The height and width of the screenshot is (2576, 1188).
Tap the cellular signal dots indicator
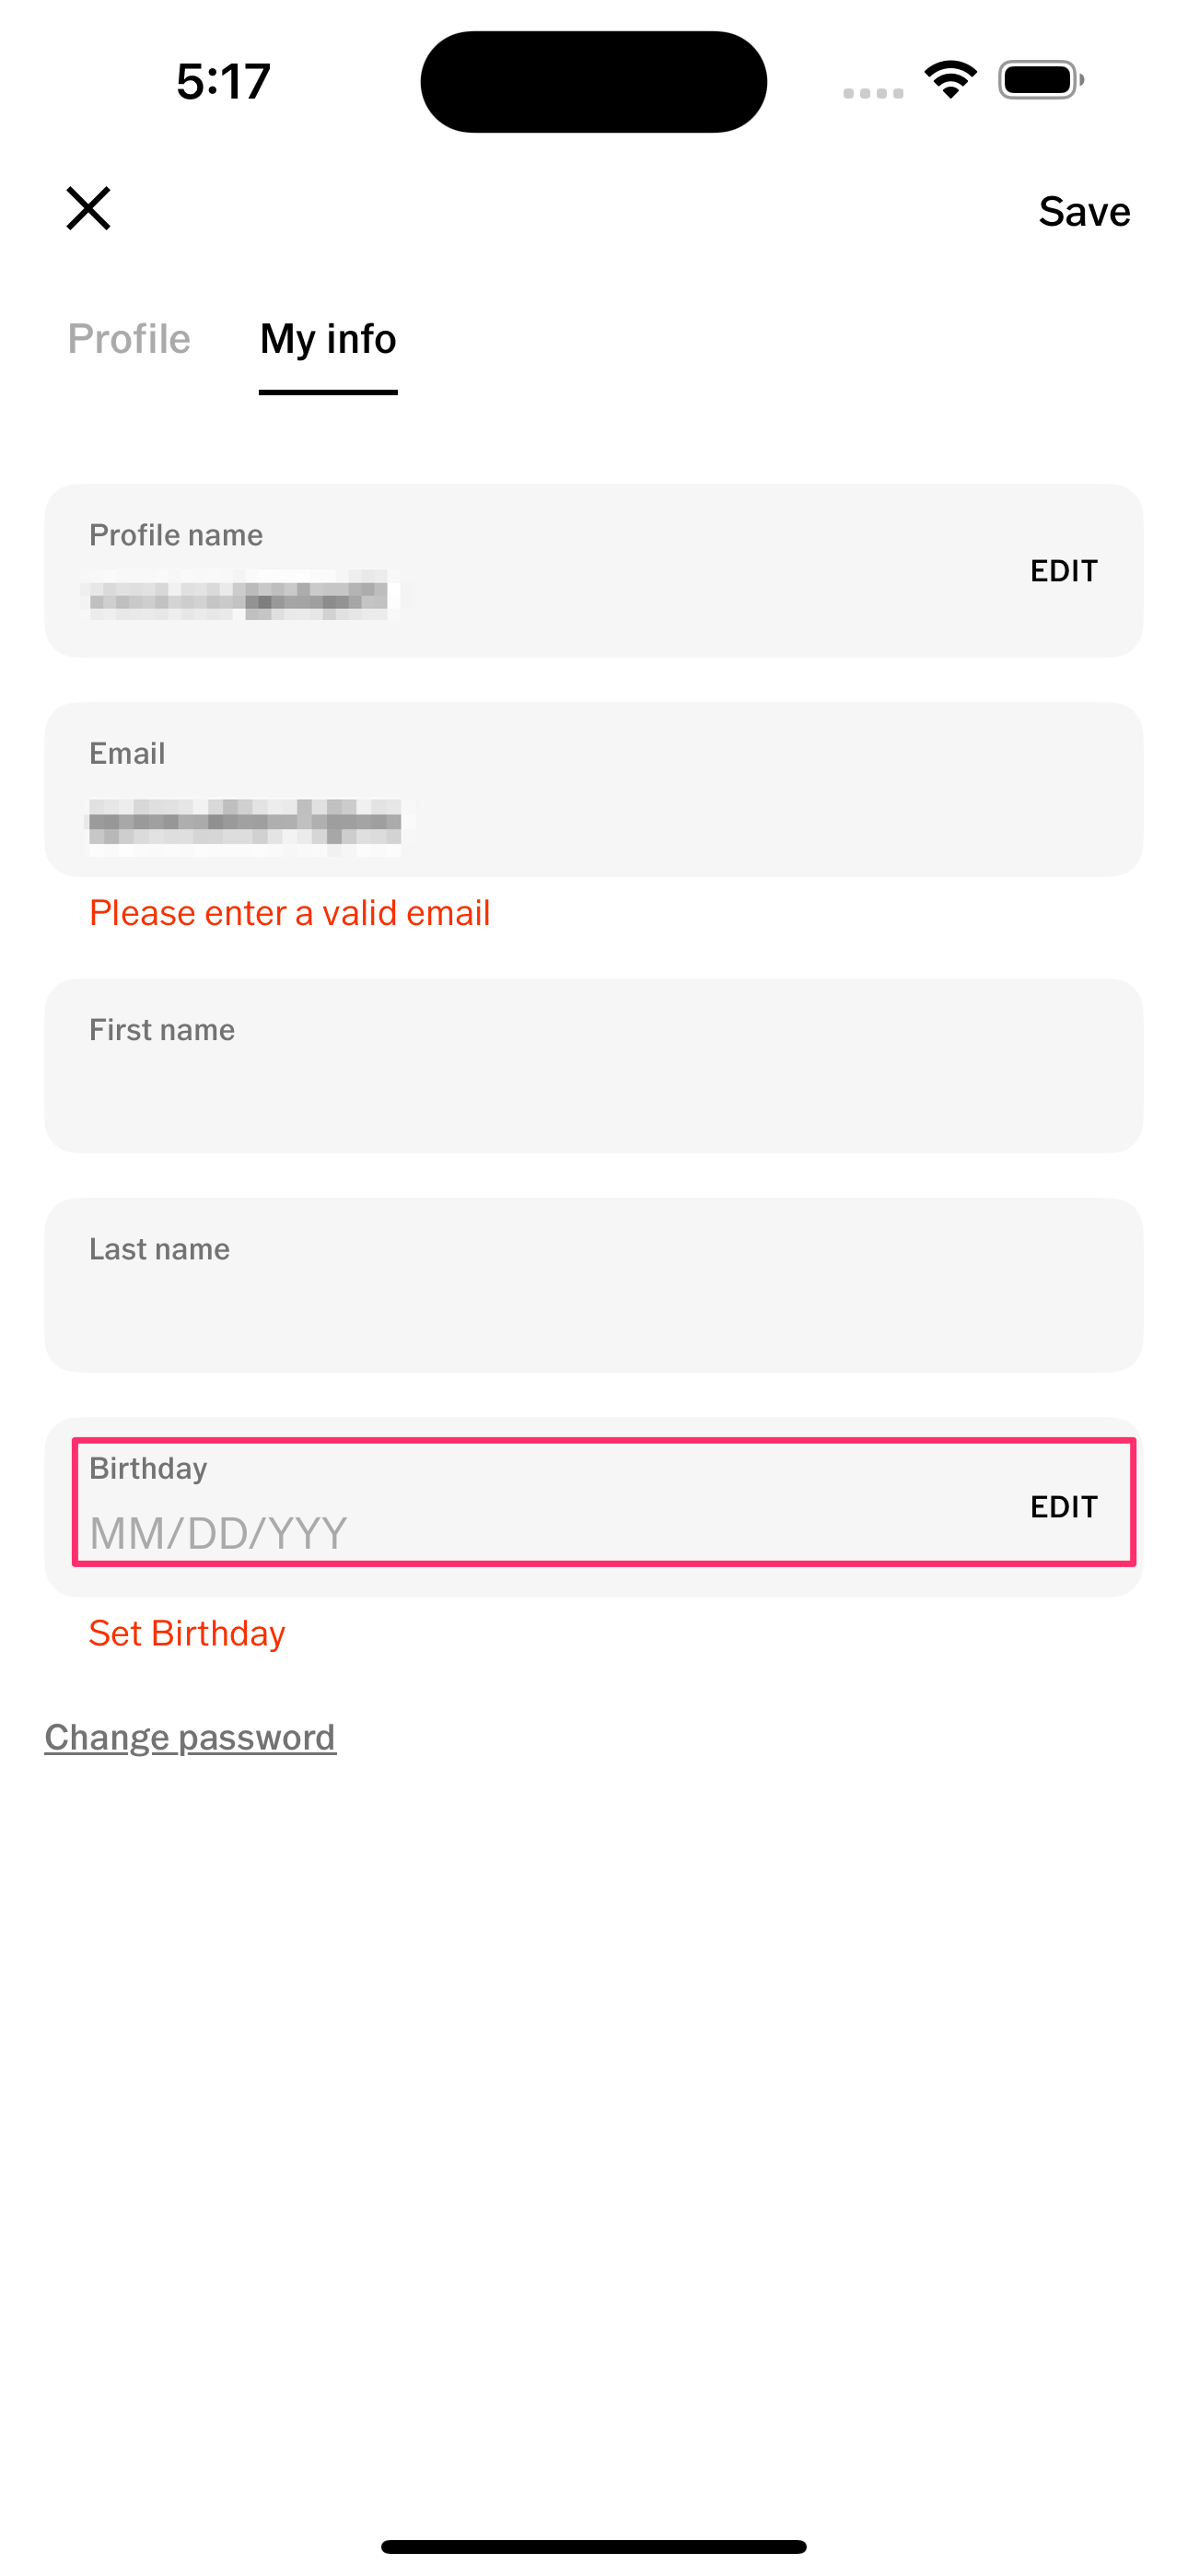(x=873, y=93)
